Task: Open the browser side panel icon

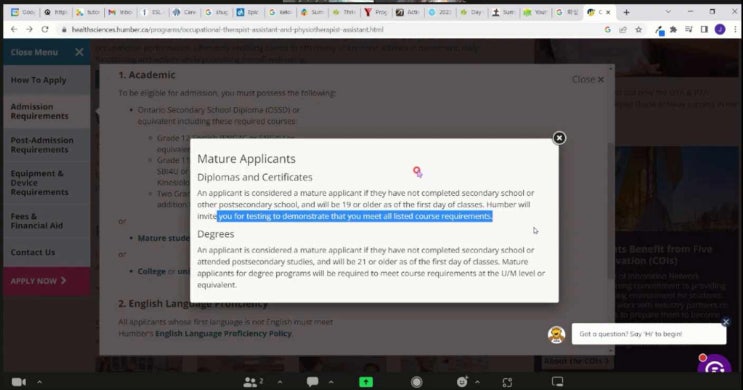Action: pos(704,29)
